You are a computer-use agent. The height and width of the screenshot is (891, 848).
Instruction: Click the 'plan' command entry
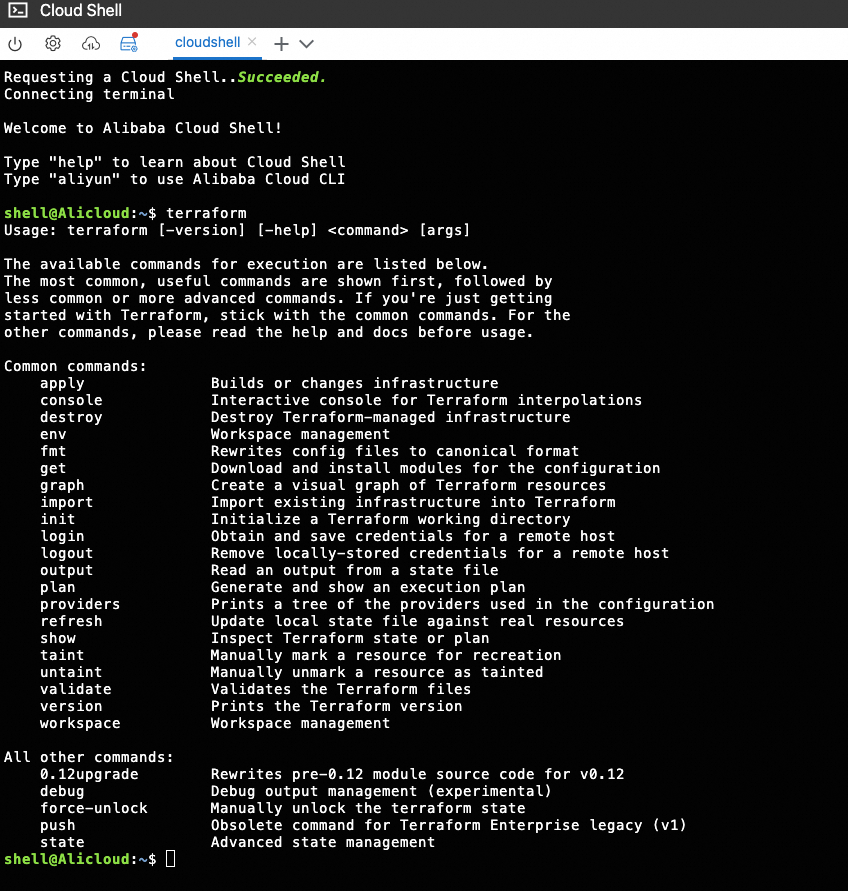(x=57, y=588)
